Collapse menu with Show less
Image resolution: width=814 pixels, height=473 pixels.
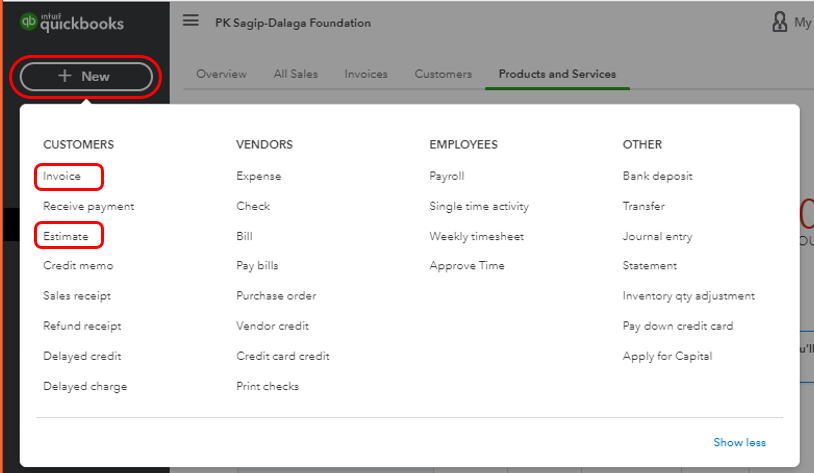click(x=739, y=442)
